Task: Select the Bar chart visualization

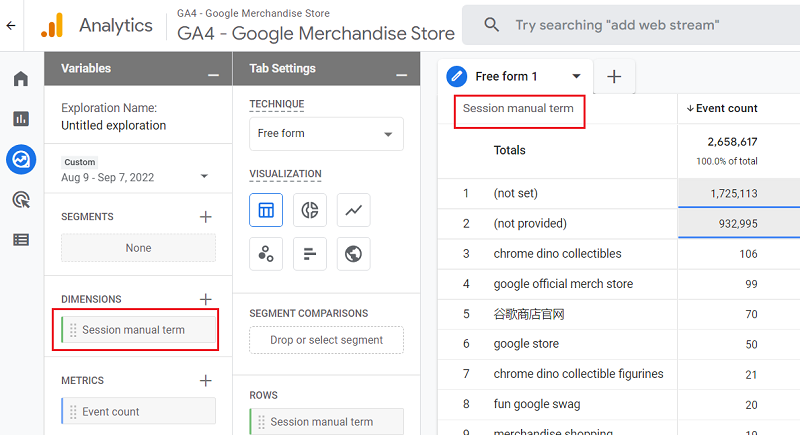Action: (310, 254)
